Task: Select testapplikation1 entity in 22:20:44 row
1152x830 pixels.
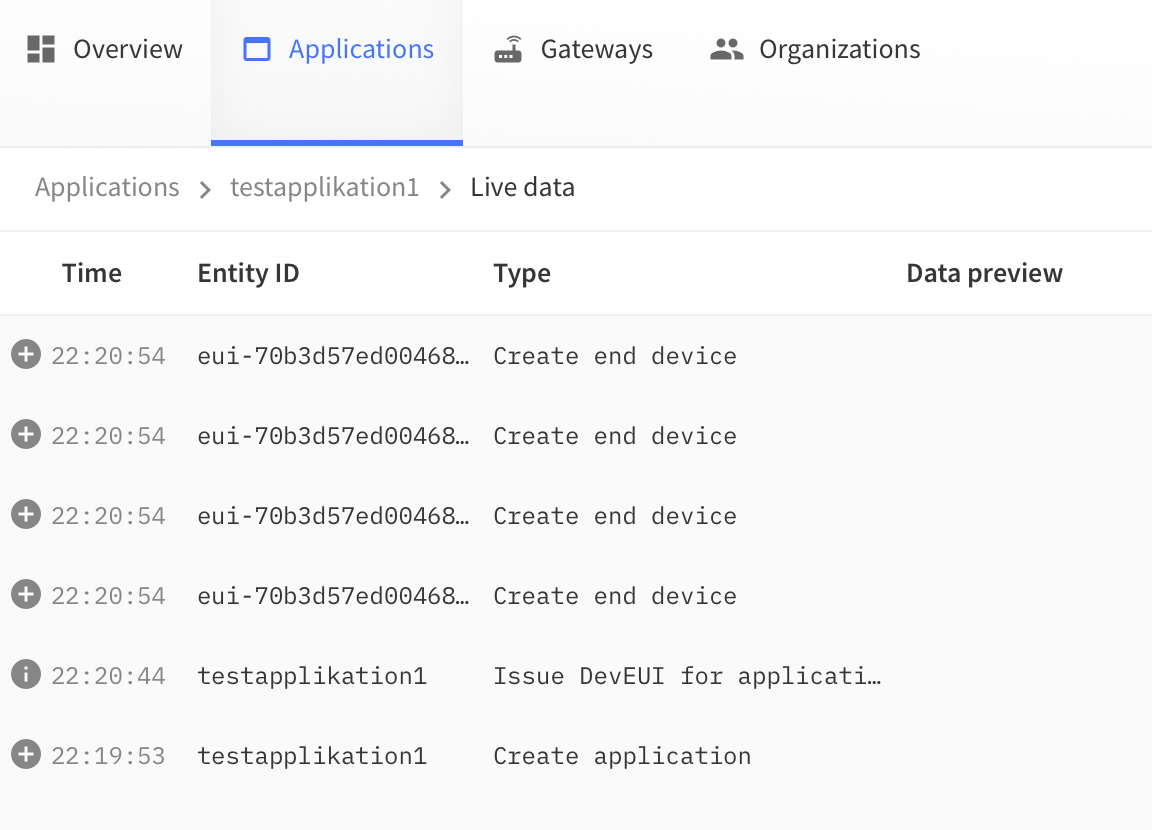Action: [x=312, y=676]
